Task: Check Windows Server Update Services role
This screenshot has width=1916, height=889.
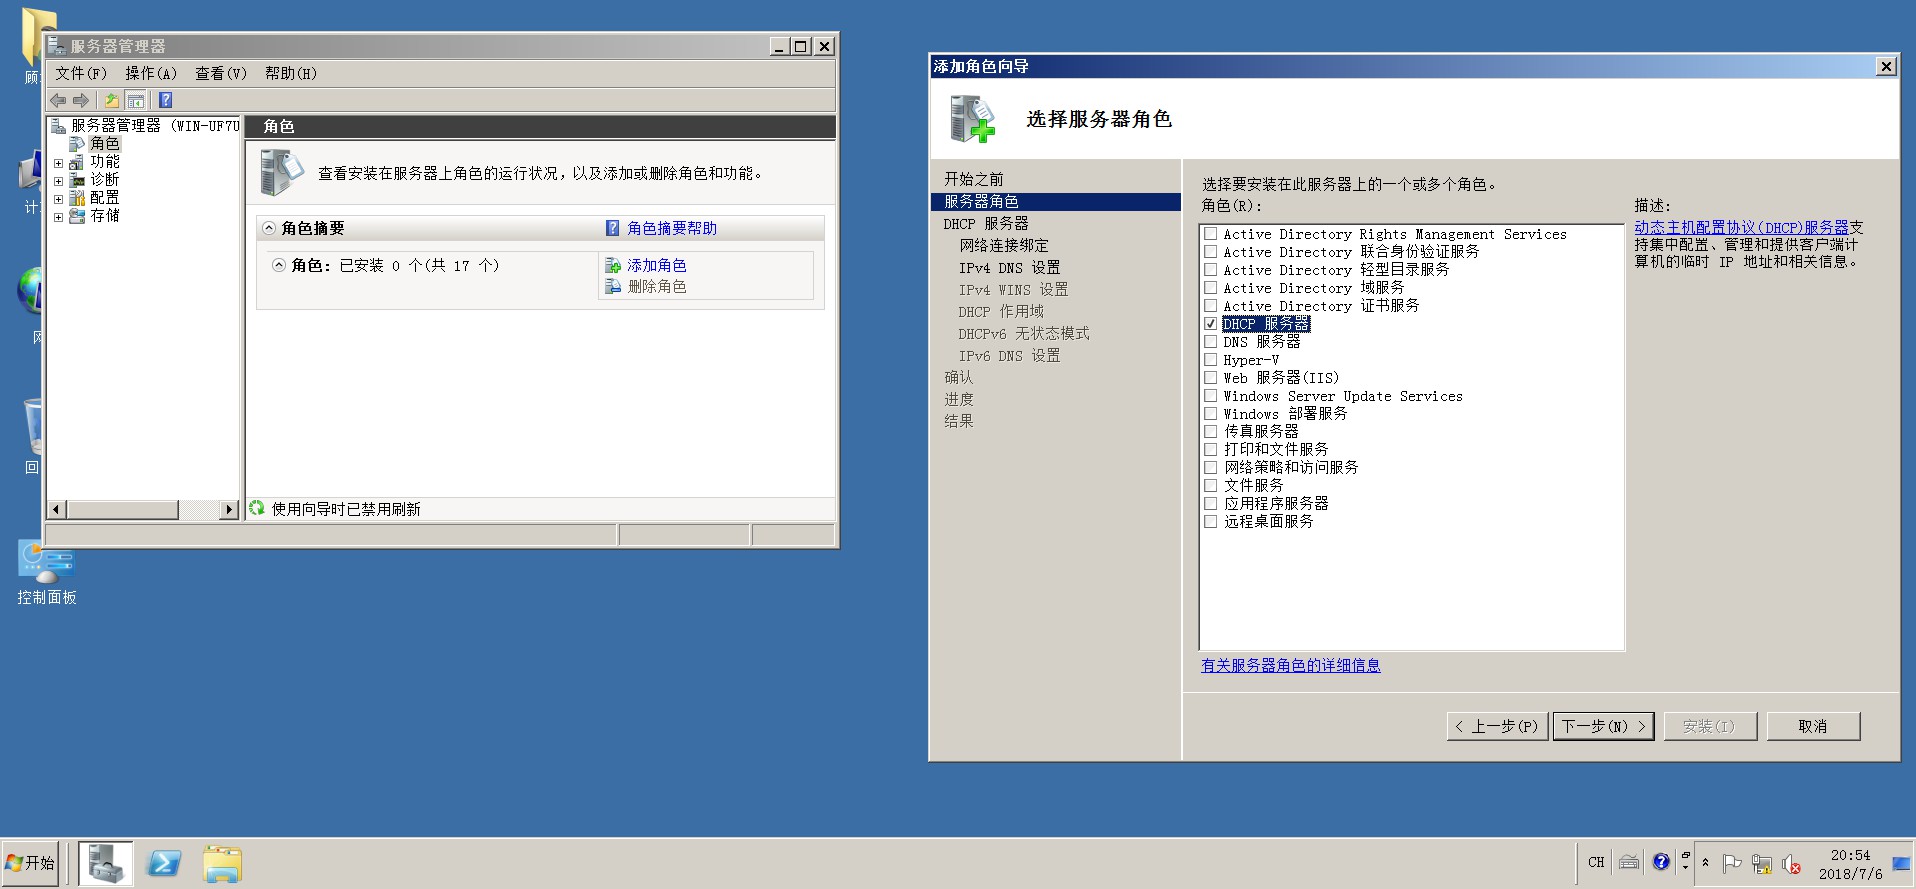Action: click(1210, 396)
